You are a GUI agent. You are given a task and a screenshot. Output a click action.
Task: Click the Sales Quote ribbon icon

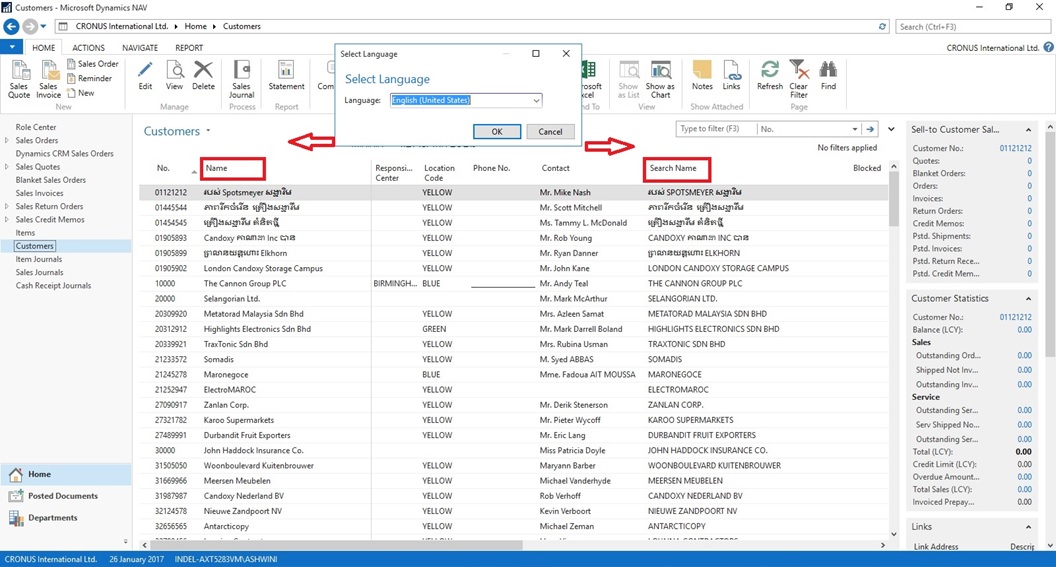pyautogui.click(x=19, y=77)
